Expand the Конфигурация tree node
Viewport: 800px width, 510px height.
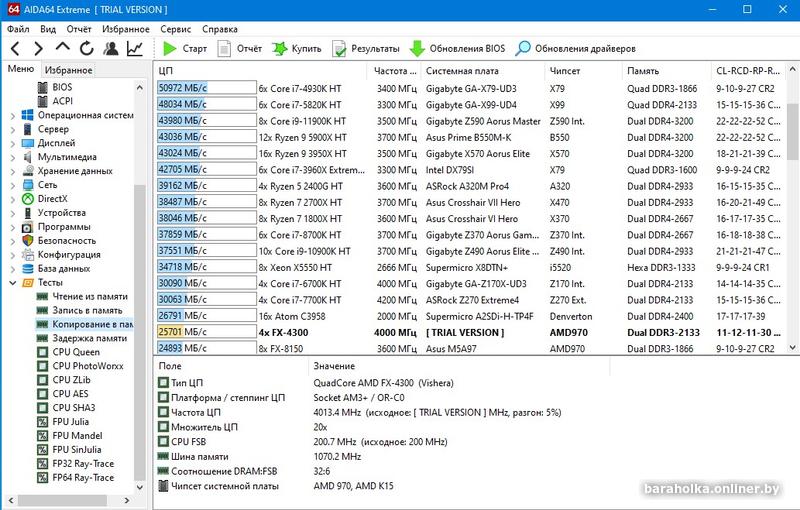(x=13, y=255)
